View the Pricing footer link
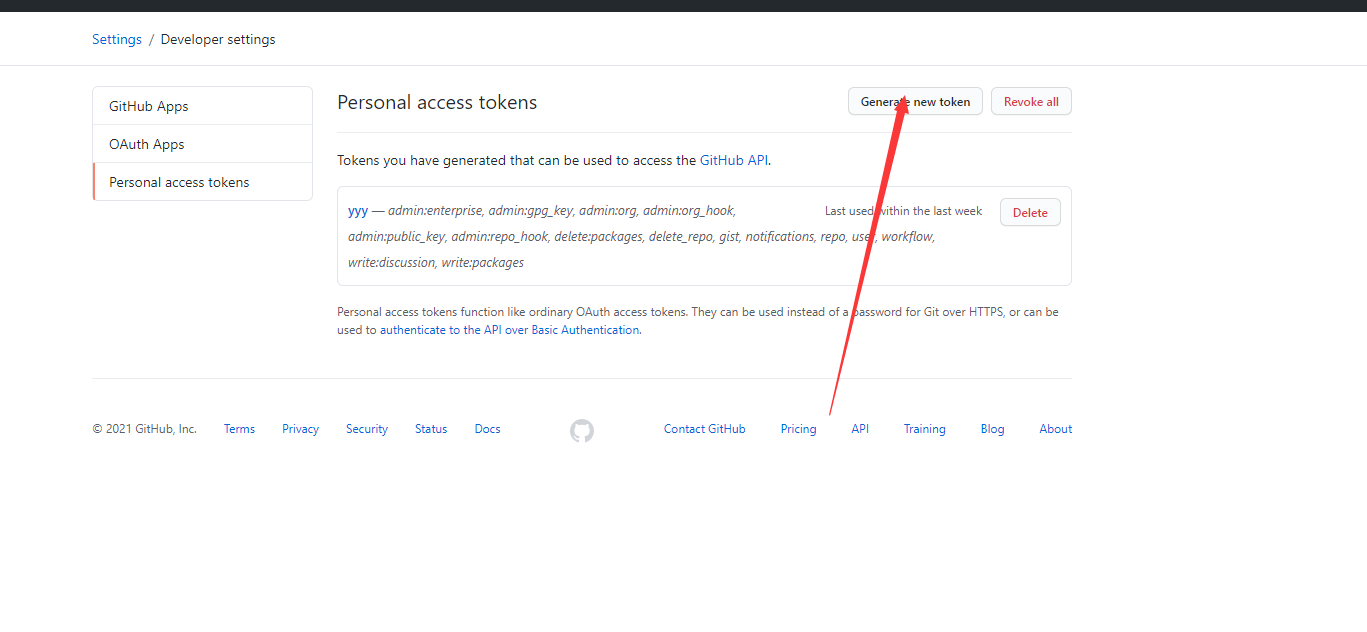Viewport: 1367px width, 632px height. (x=798, y=429)
